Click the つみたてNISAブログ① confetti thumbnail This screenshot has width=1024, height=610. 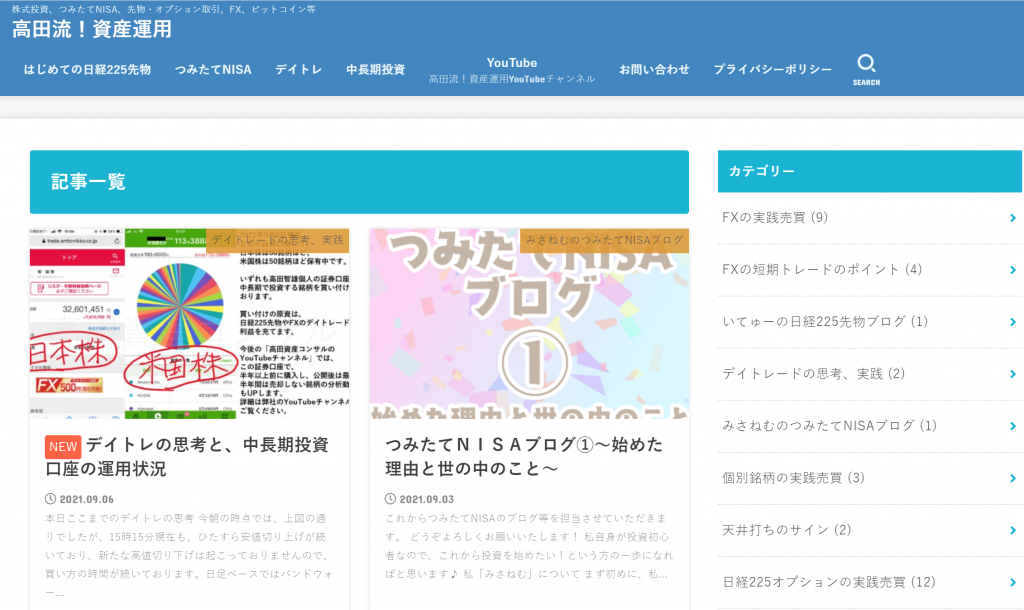pos(530,323)
